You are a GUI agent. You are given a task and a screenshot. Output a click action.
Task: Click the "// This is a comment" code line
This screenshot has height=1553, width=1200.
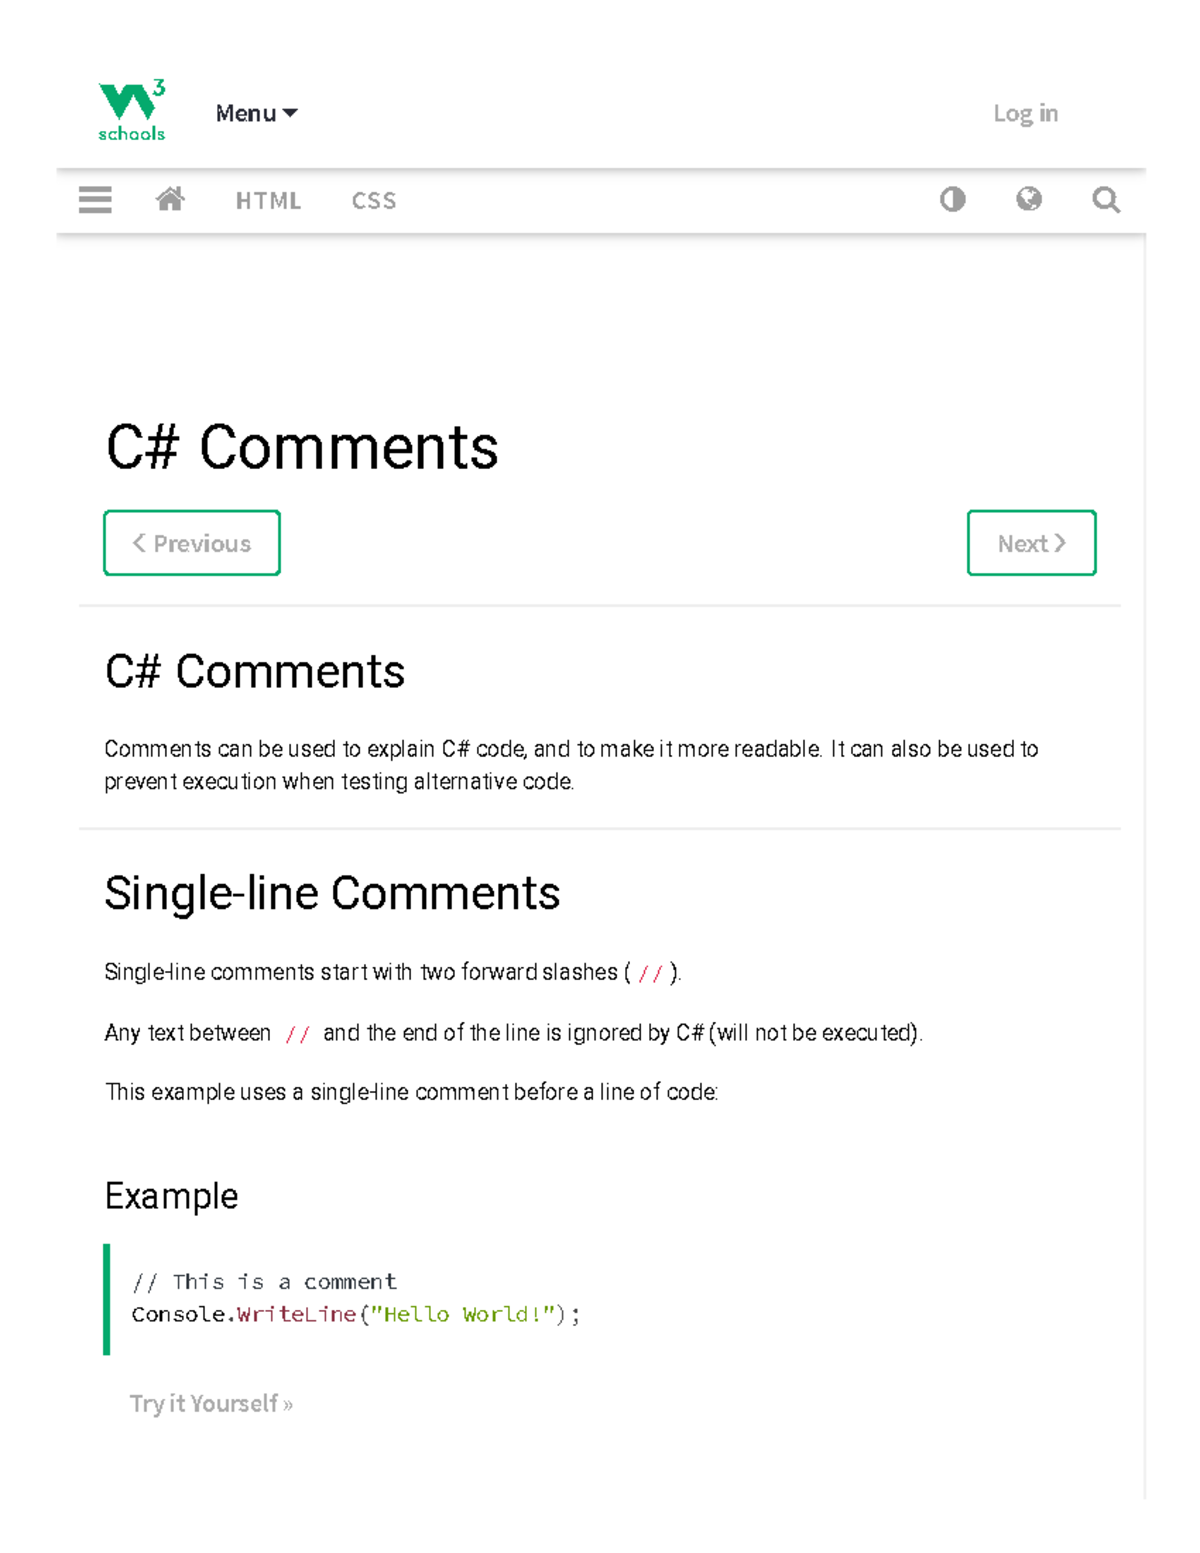tap(264, 1282)
